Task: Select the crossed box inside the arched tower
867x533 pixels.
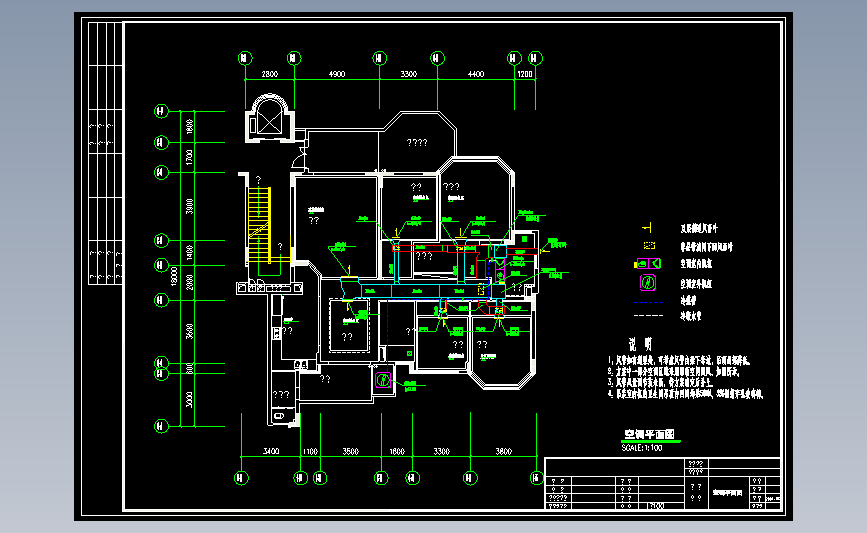Action: (269, 122)
